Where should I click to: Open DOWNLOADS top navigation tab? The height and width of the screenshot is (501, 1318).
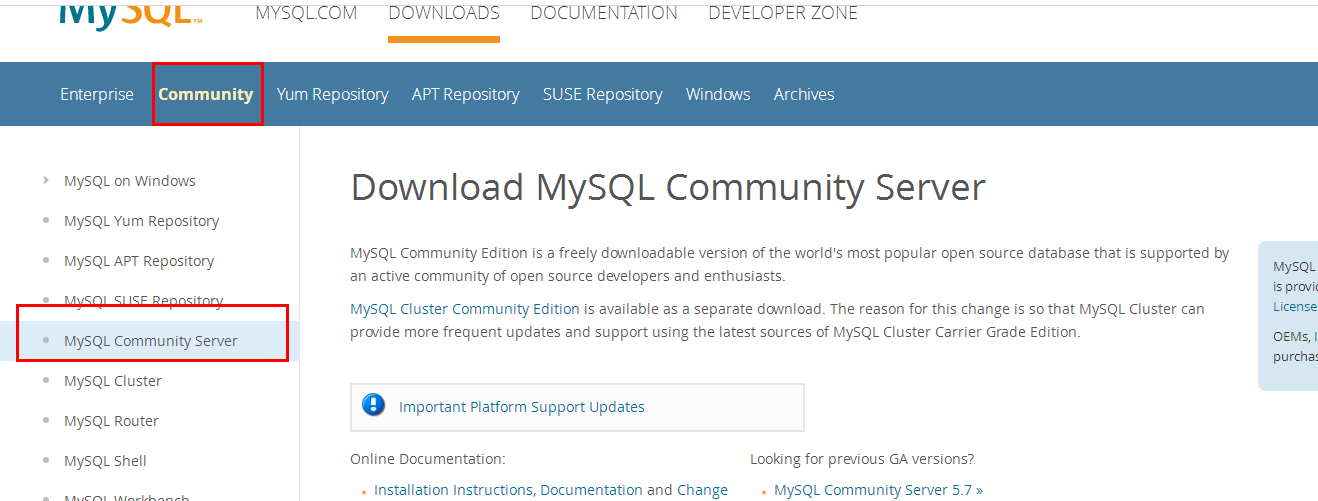(x=444, y=13)
